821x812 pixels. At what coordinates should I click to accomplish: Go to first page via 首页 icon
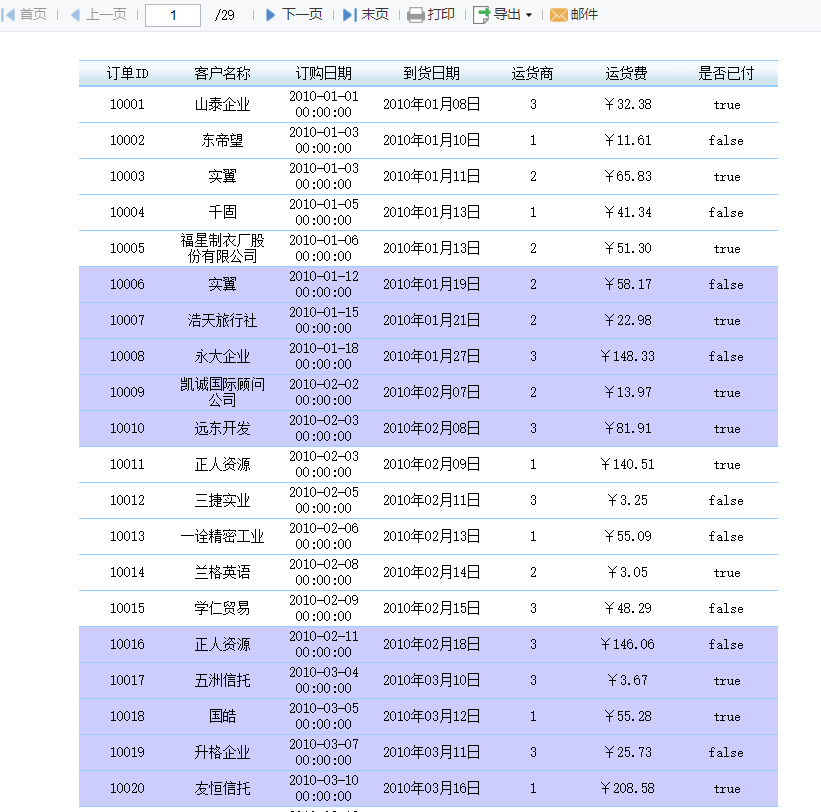pos(8,15)
